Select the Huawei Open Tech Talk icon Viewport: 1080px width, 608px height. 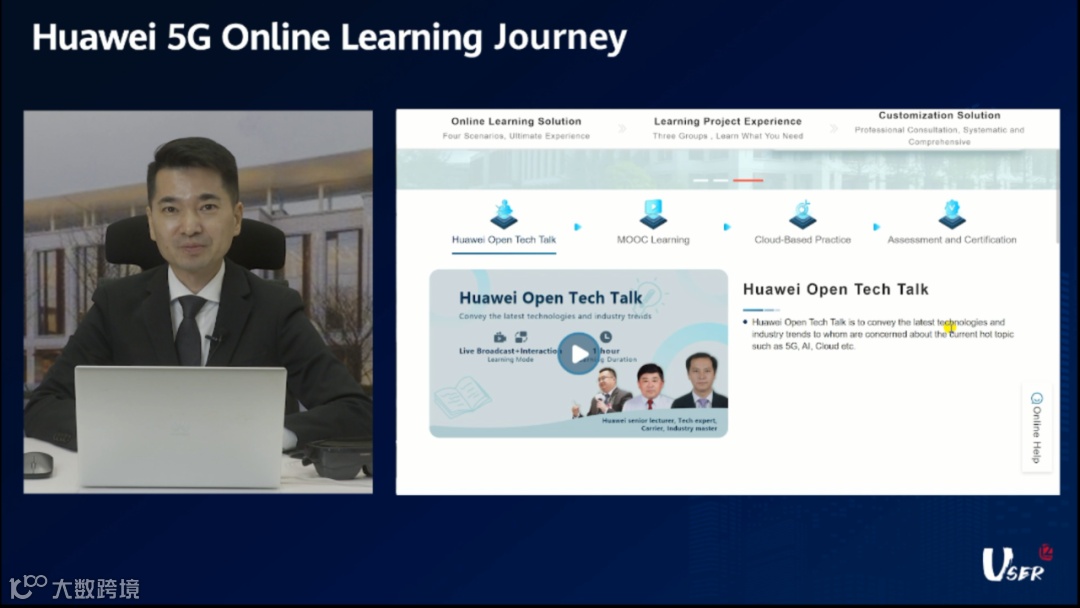coord(503,214)
